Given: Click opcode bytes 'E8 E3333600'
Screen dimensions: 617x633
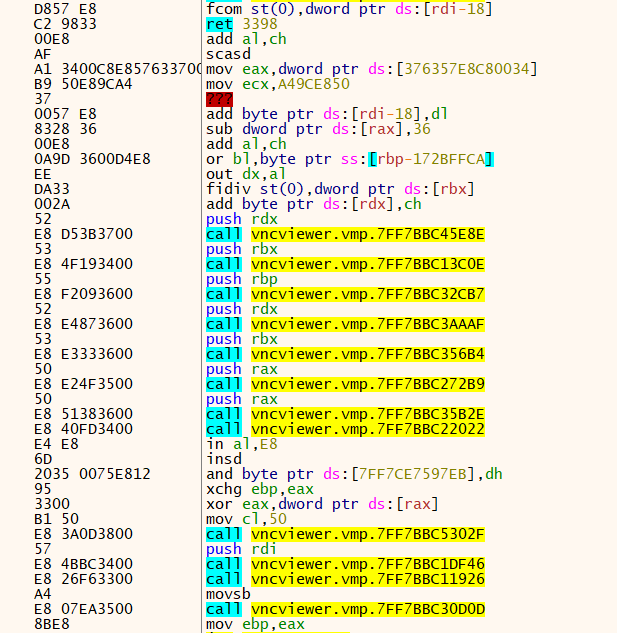Looking at the screenshot, I should pyautogui.click(x=83, y=354).
